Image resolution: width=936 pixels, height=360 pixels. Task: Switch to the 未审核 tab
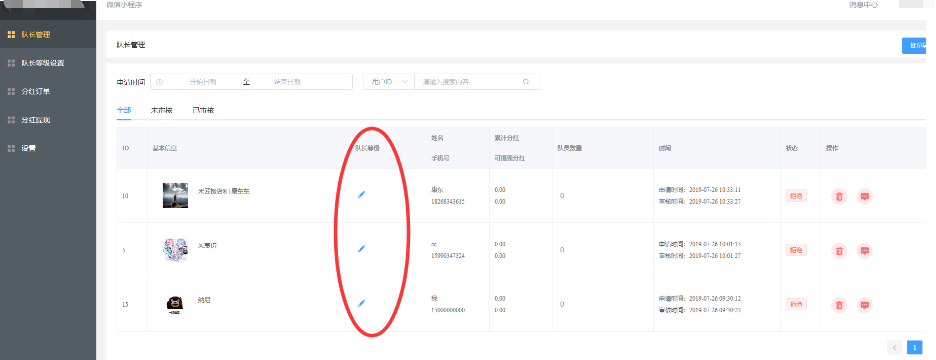pyautogui.click(x=162, y=110)
